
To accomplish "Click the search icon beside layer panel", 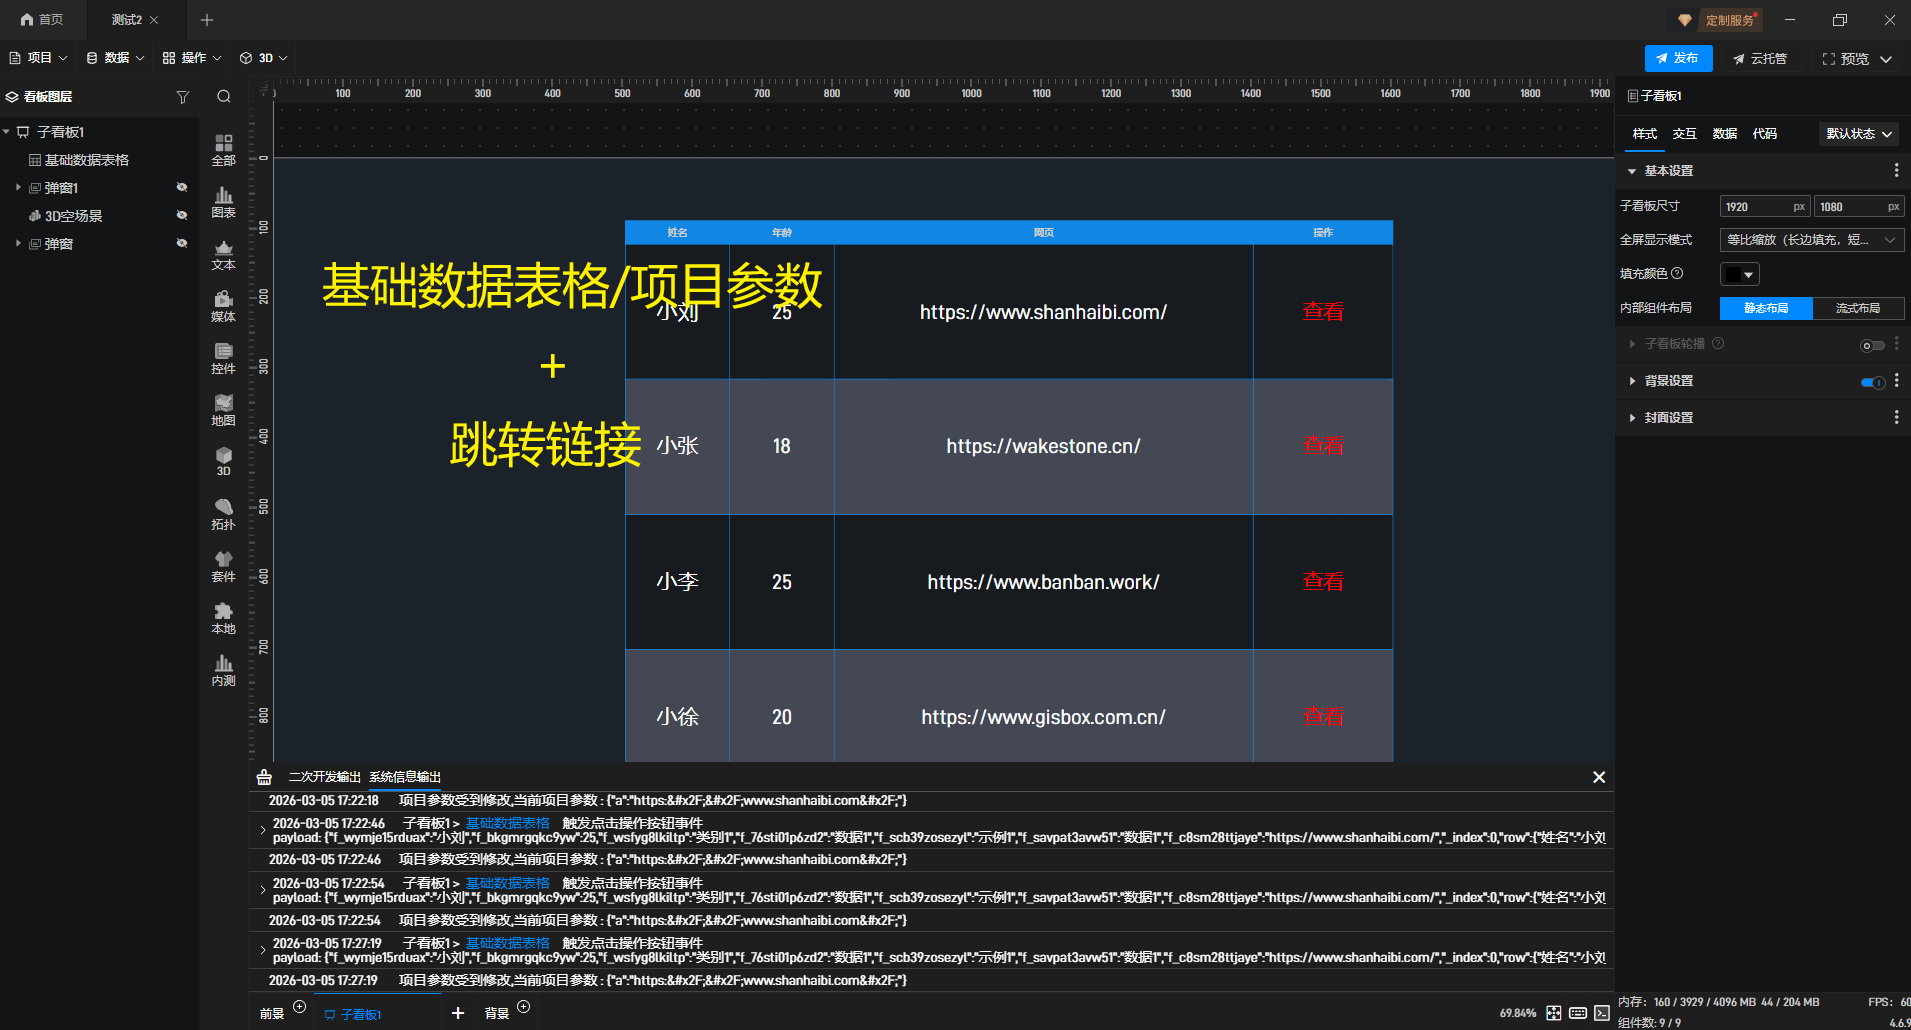I will click(x=224, y=97).
